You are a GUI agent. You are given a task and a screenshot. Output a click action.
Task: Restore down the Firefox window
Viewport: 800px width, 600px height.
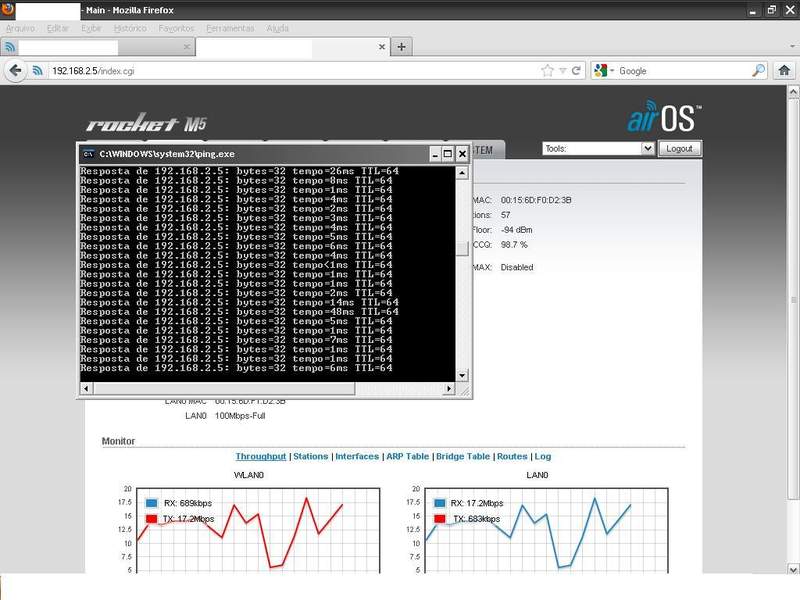tap(771, 10)
